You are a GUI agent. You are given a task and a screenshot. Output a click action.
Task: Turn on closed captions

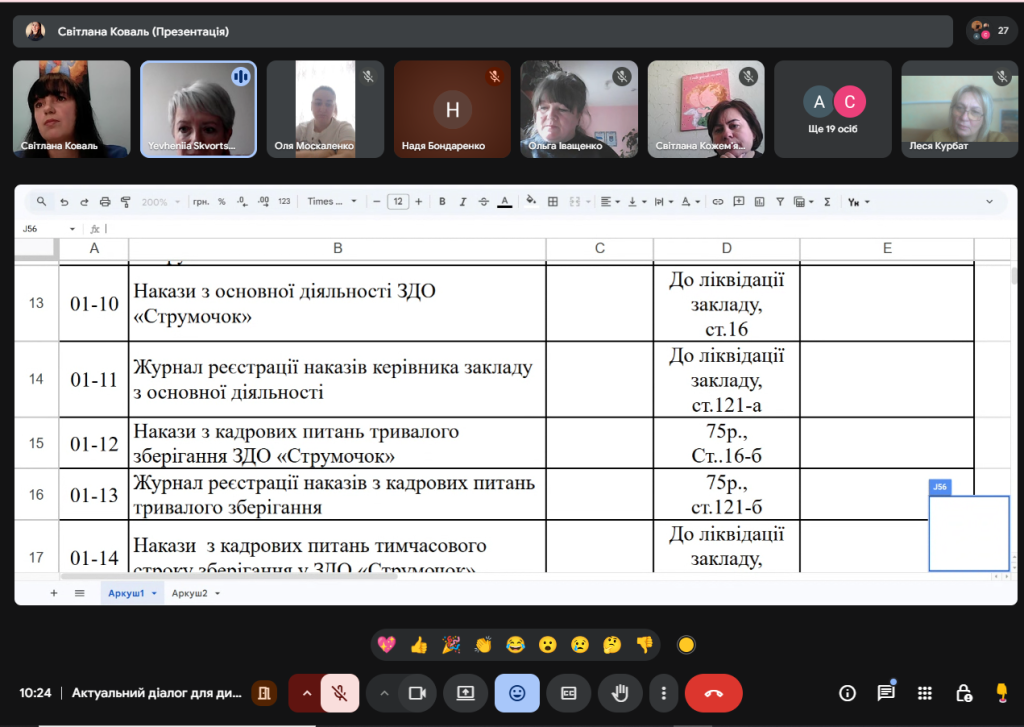[x=569, y=693]
